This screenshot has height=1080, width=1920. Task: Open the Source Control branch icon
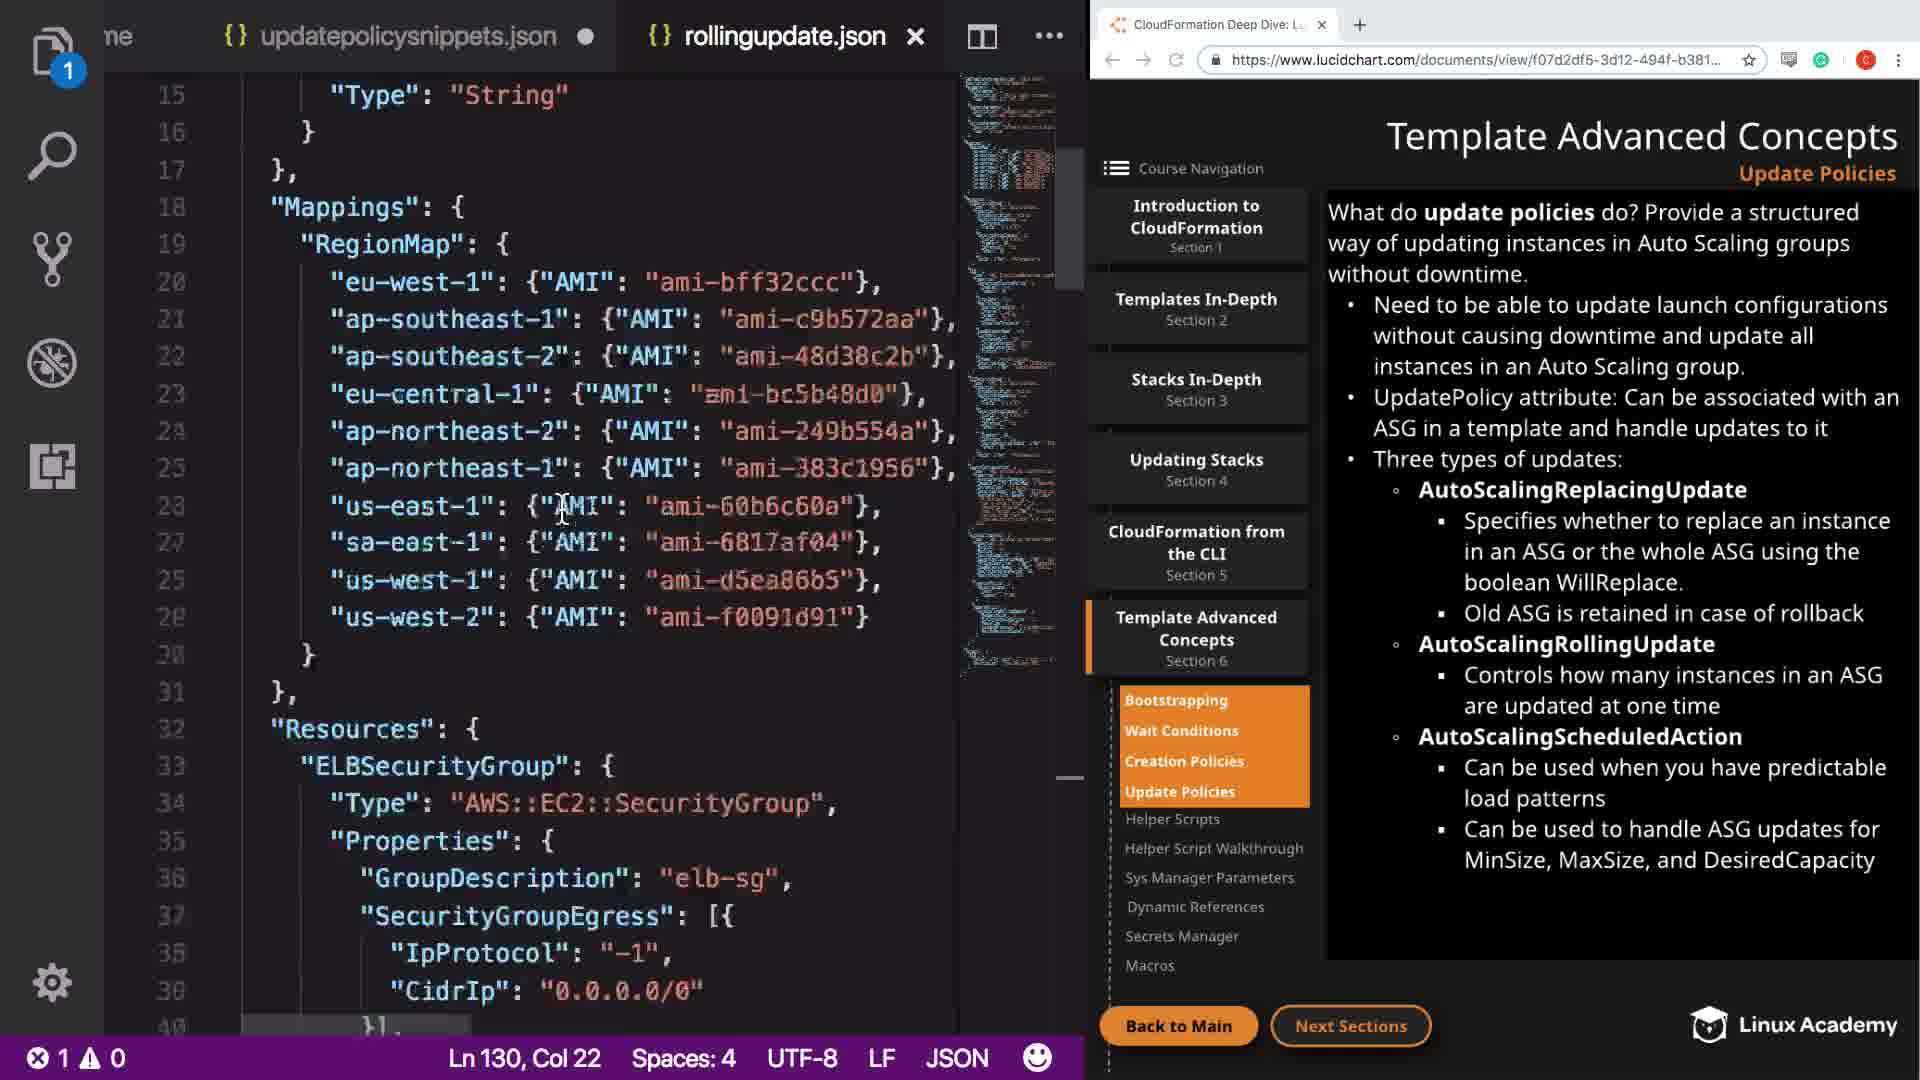(x=52, y=259)
